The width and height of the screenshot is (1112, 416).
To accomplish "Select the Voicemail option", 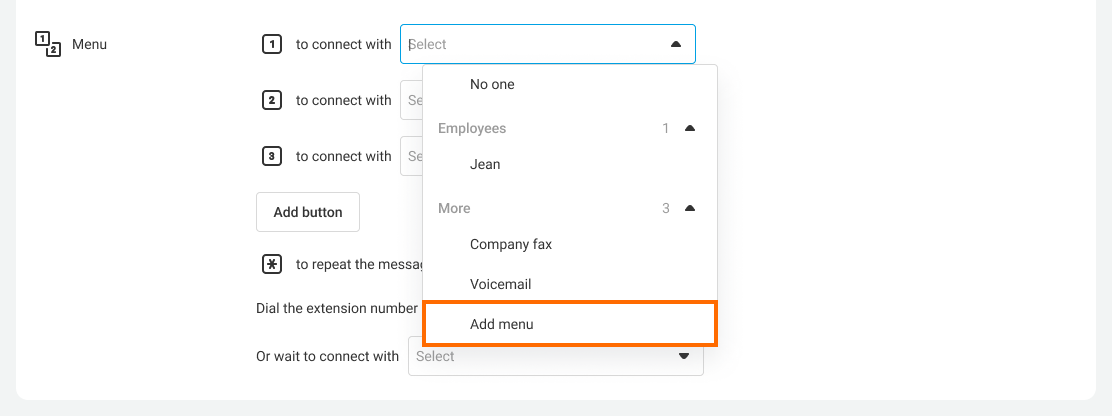I will click(500, 284).
